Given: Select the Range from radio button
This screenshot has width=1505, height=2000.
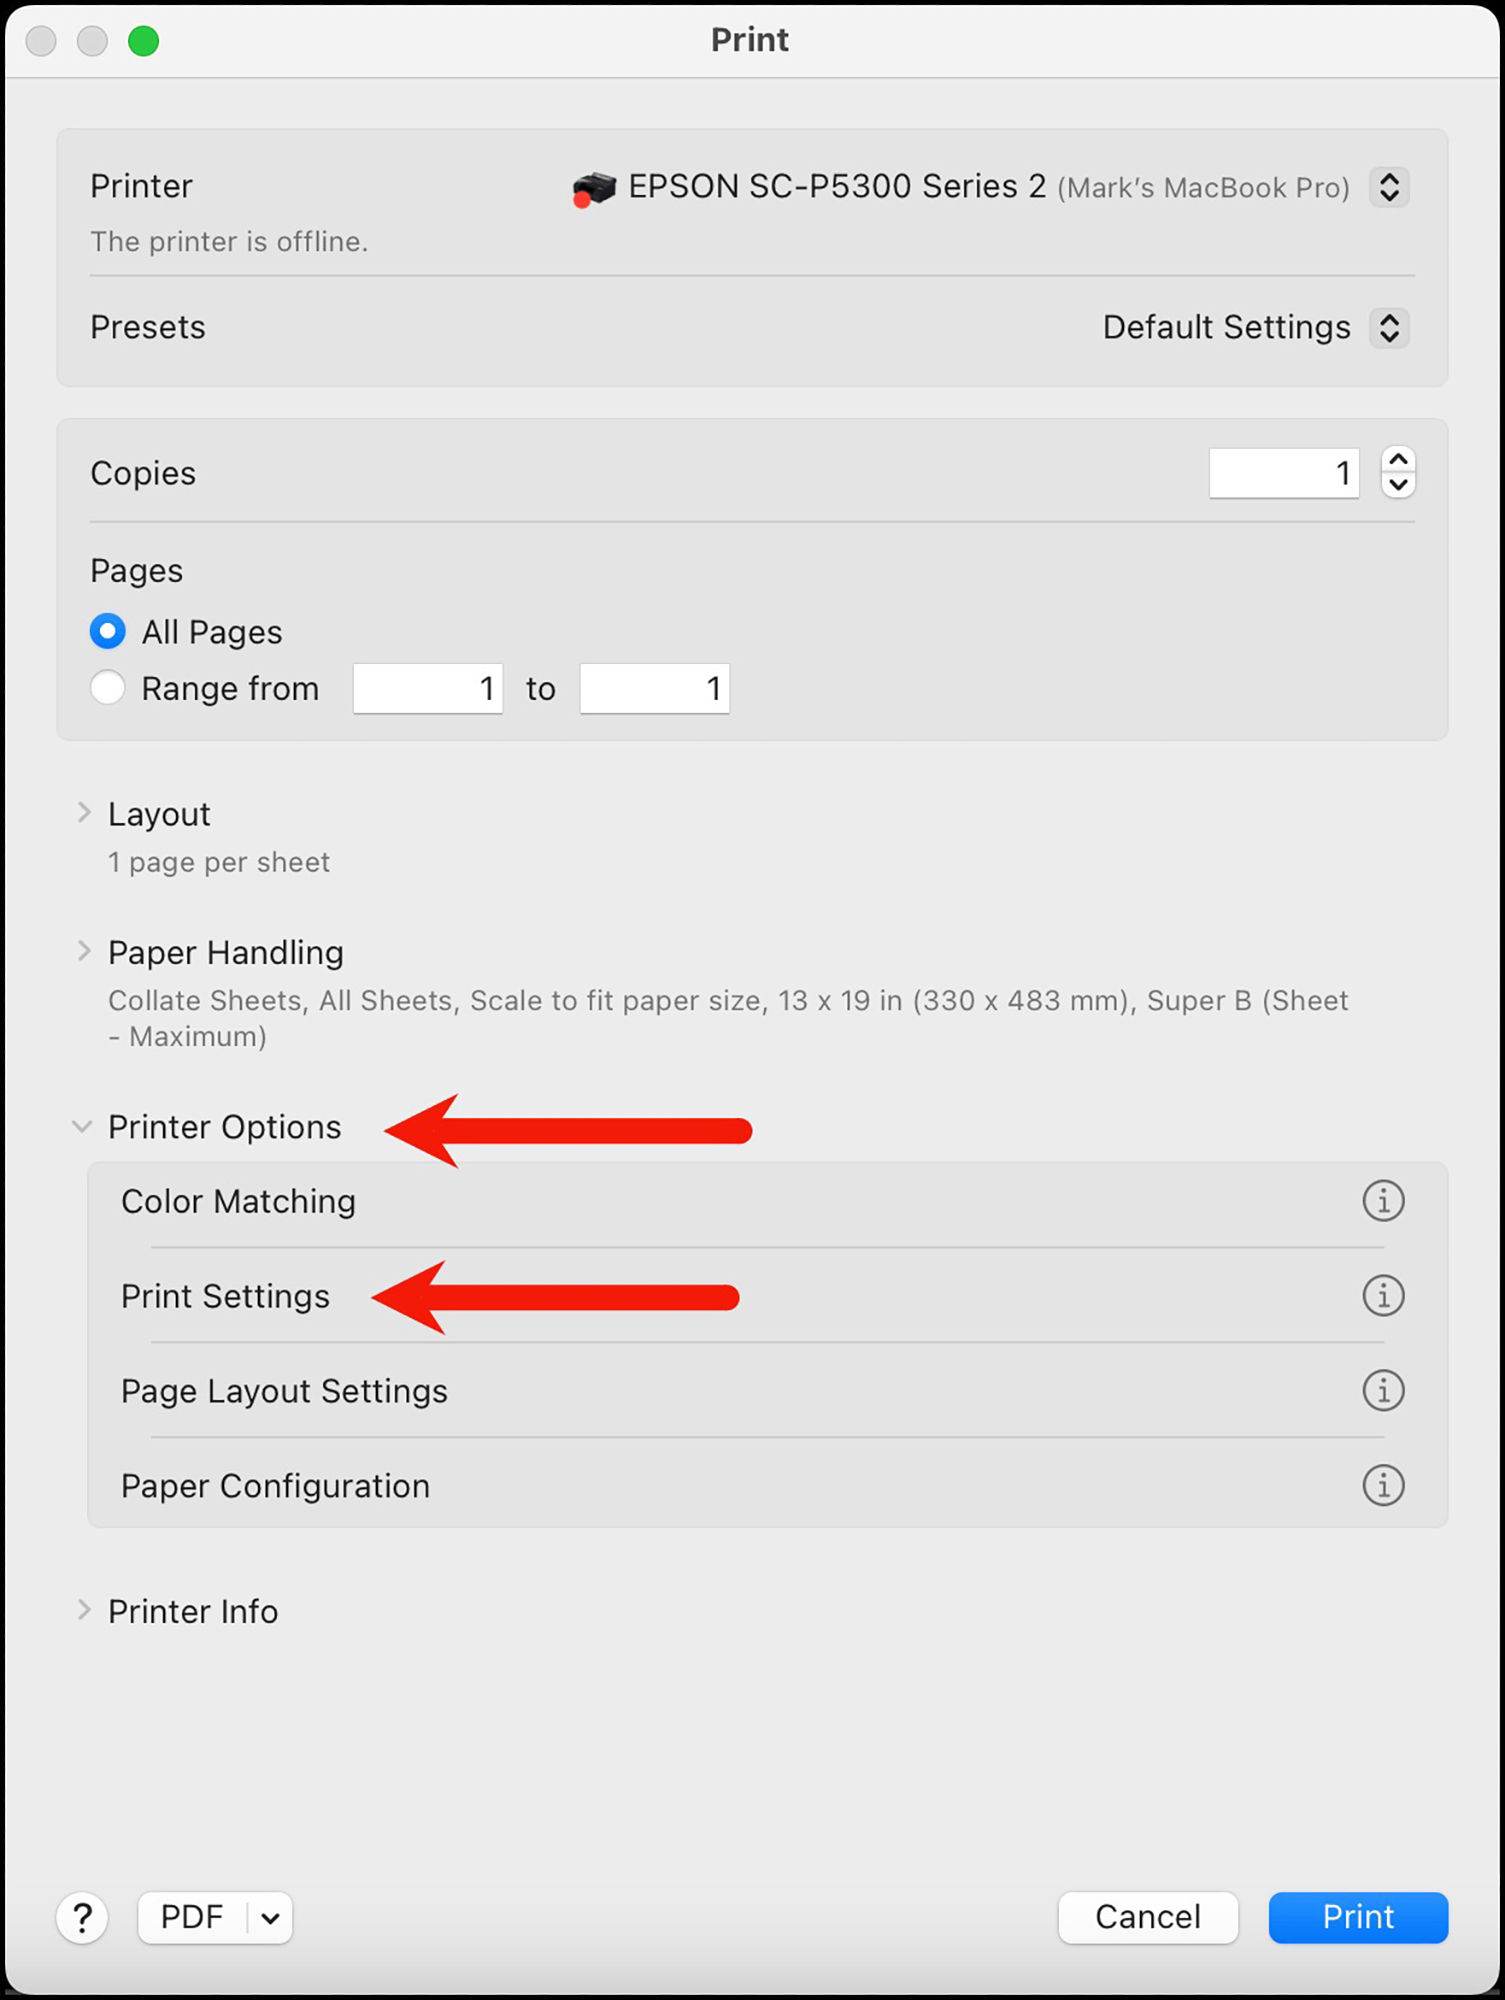Looking at the screenshot, I should point(108,688).
